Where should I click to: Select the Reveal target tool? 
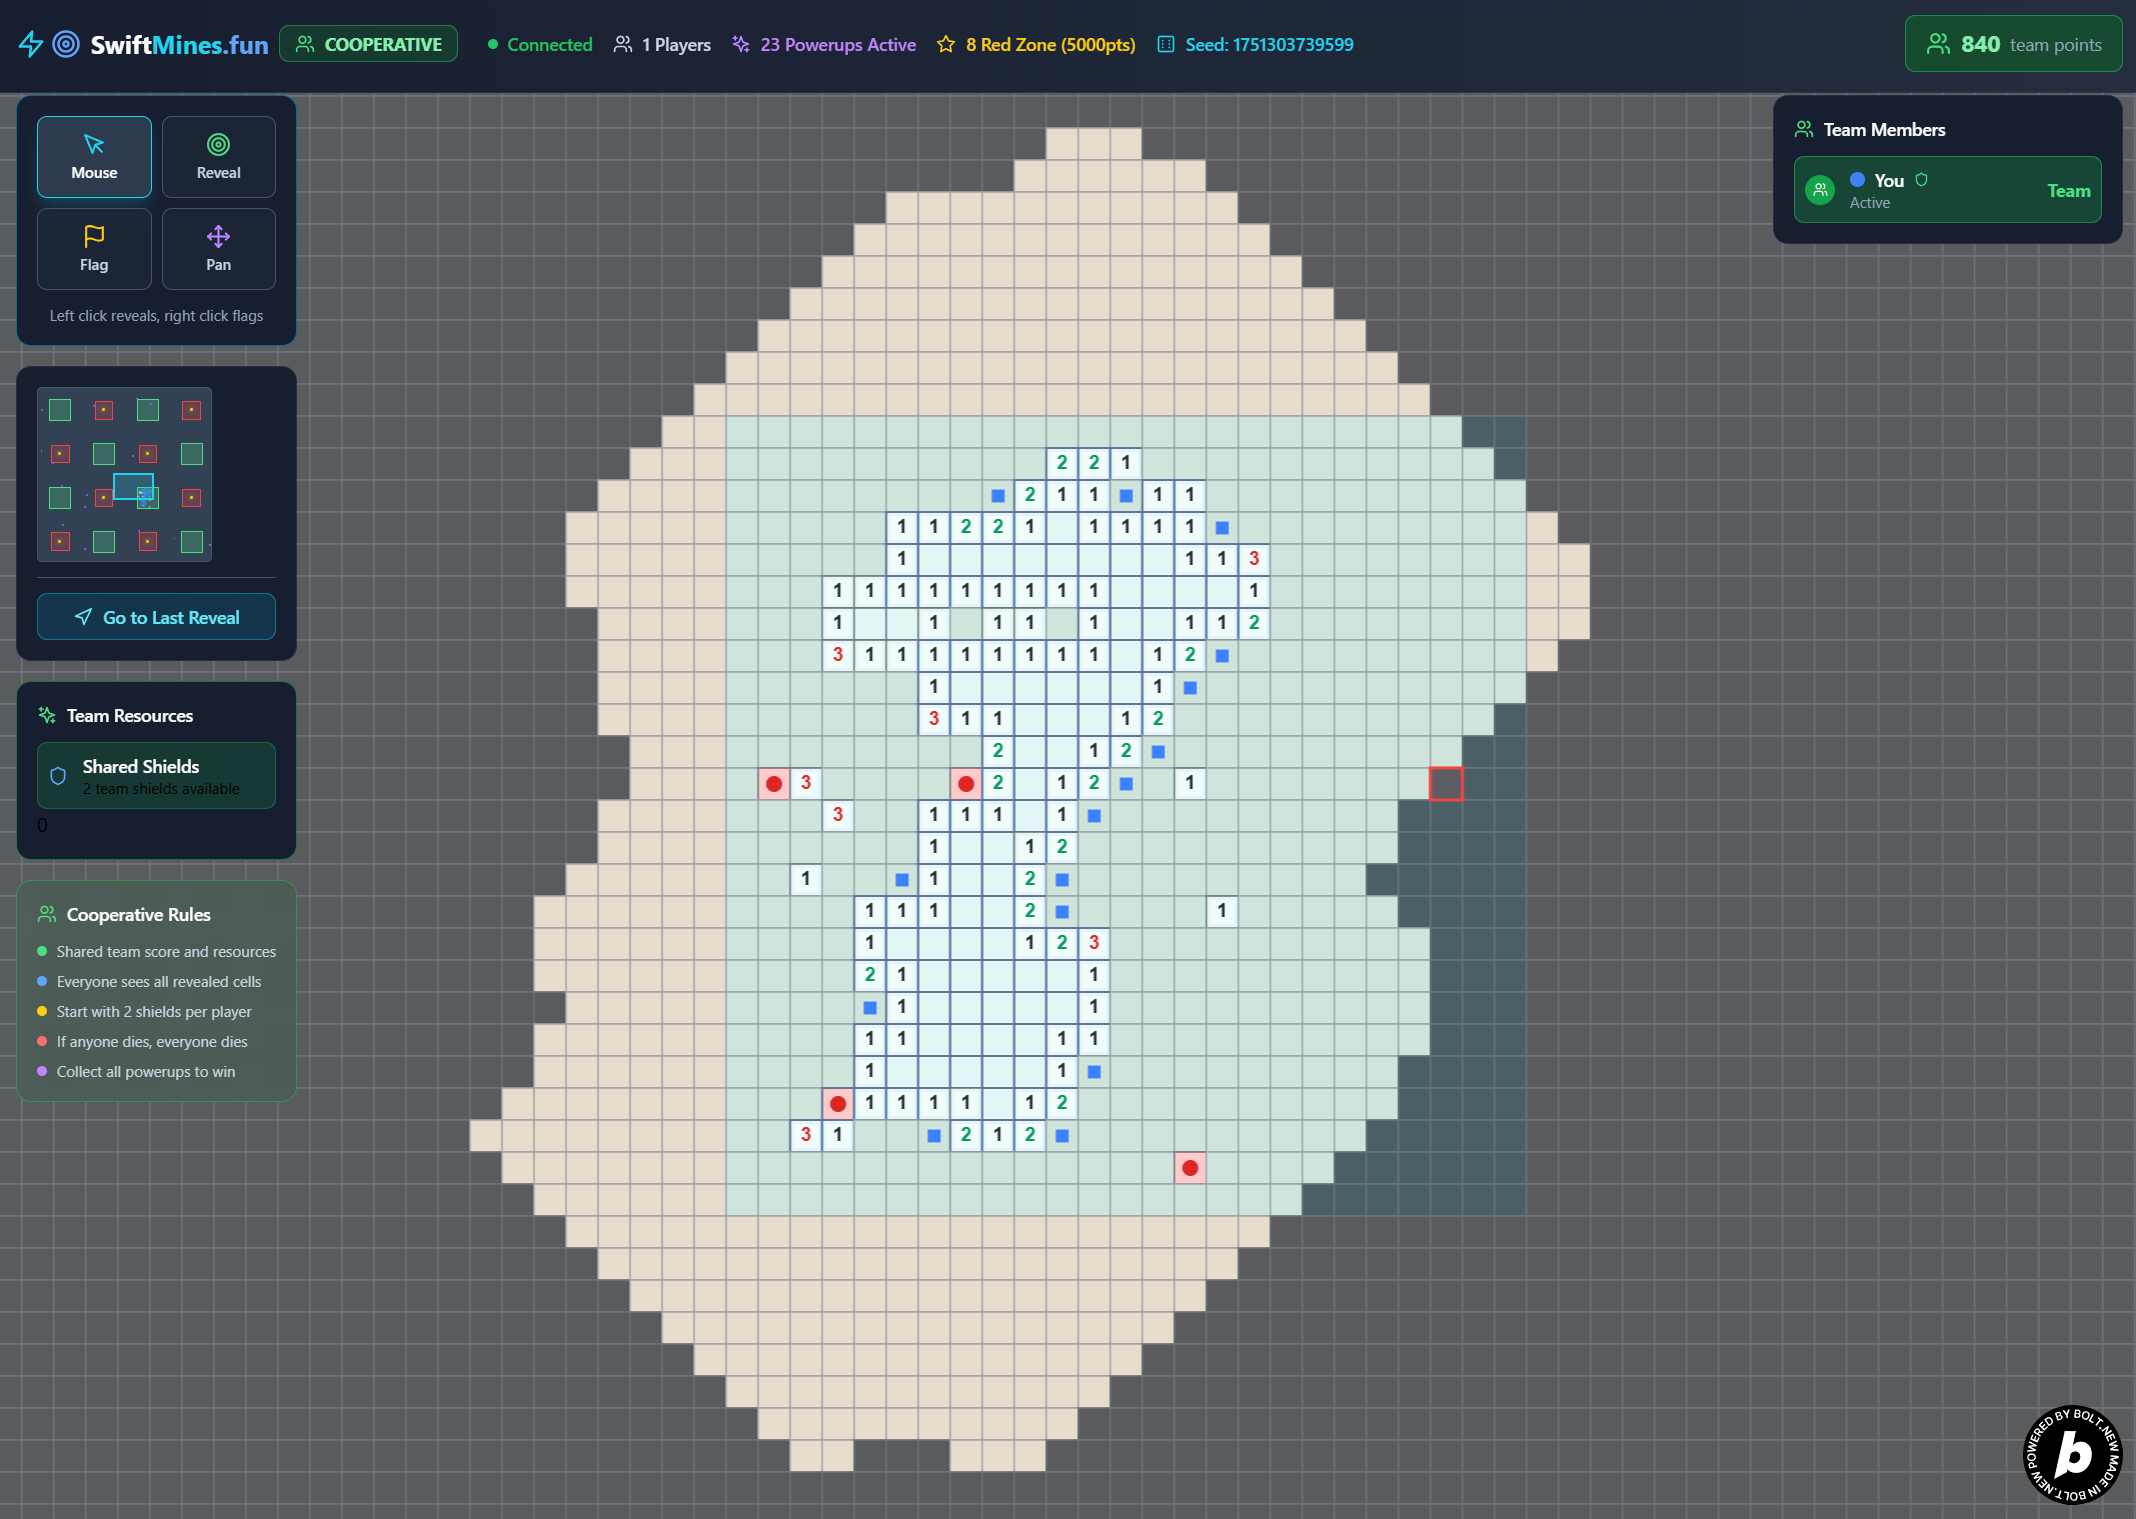point(218,157)
